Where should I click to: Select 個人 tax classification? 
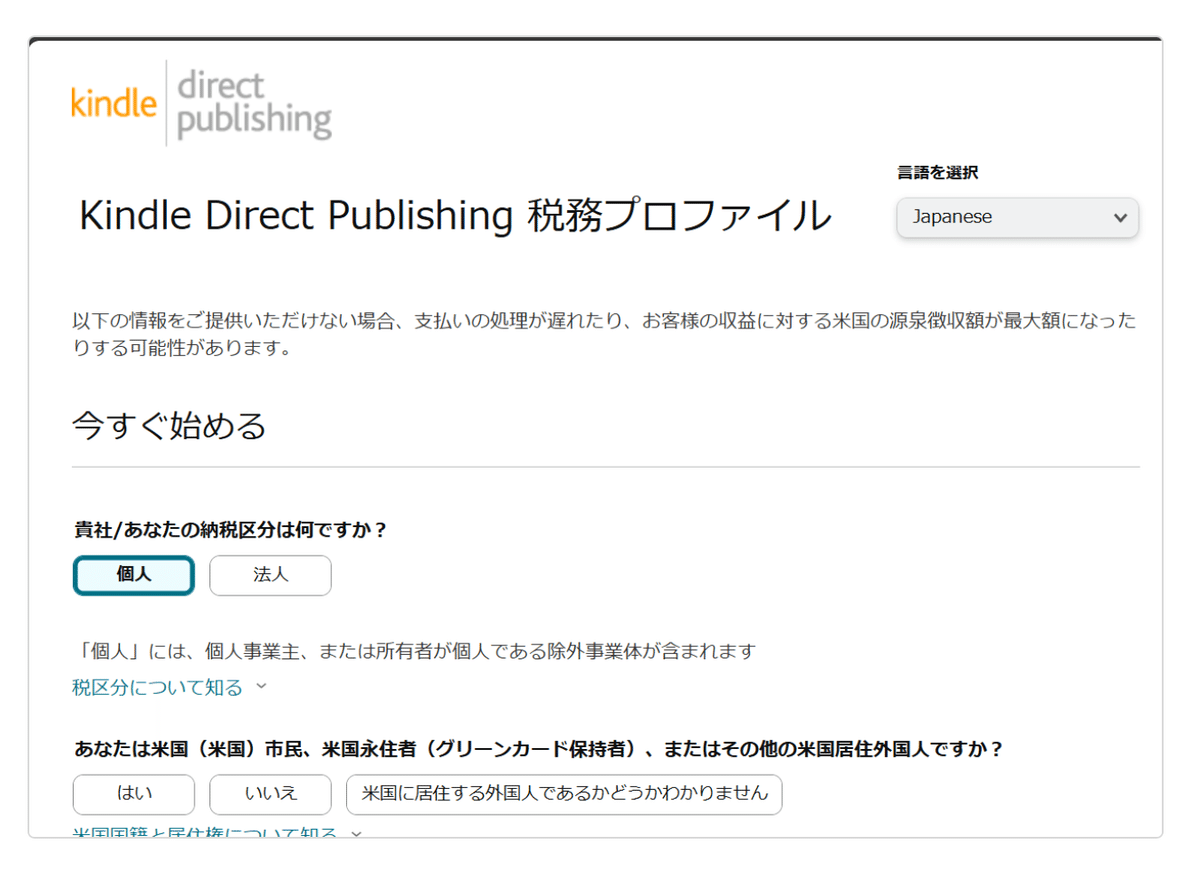click(x=133, y=575)
